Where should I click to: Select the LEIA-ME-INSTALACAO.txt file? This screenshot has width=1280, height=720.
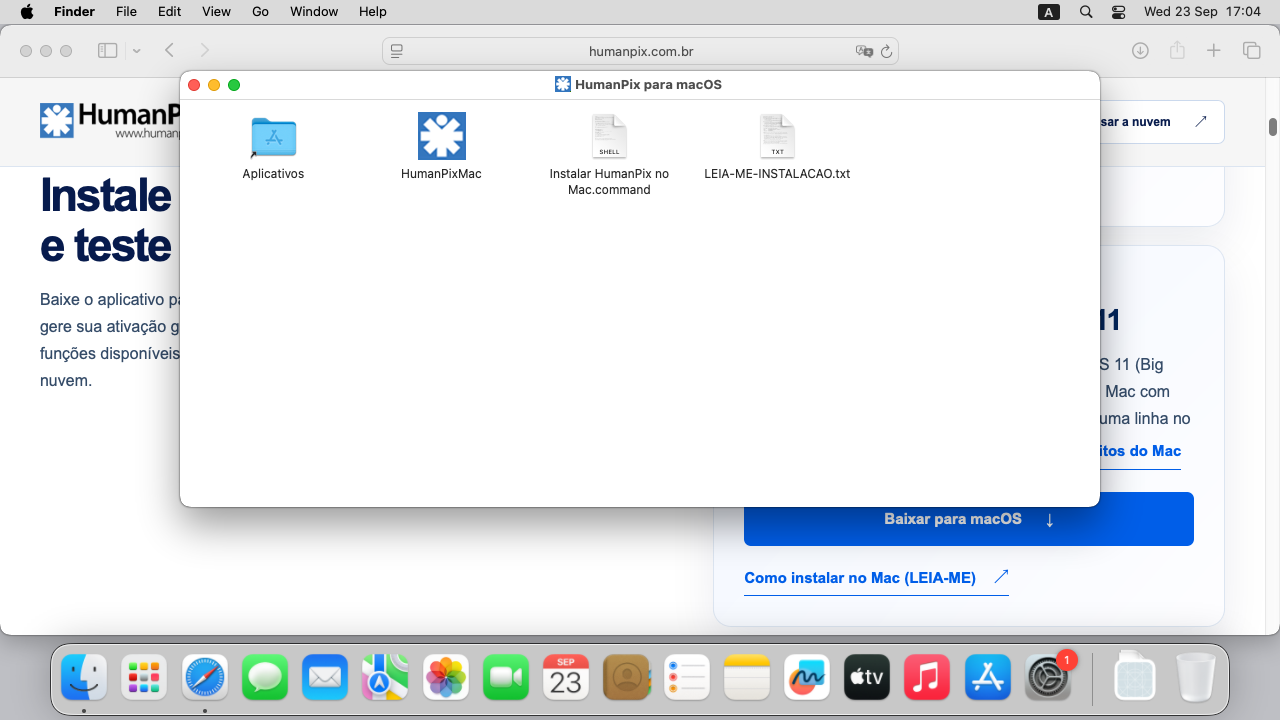pyautogui.click(x=777, y=137)
